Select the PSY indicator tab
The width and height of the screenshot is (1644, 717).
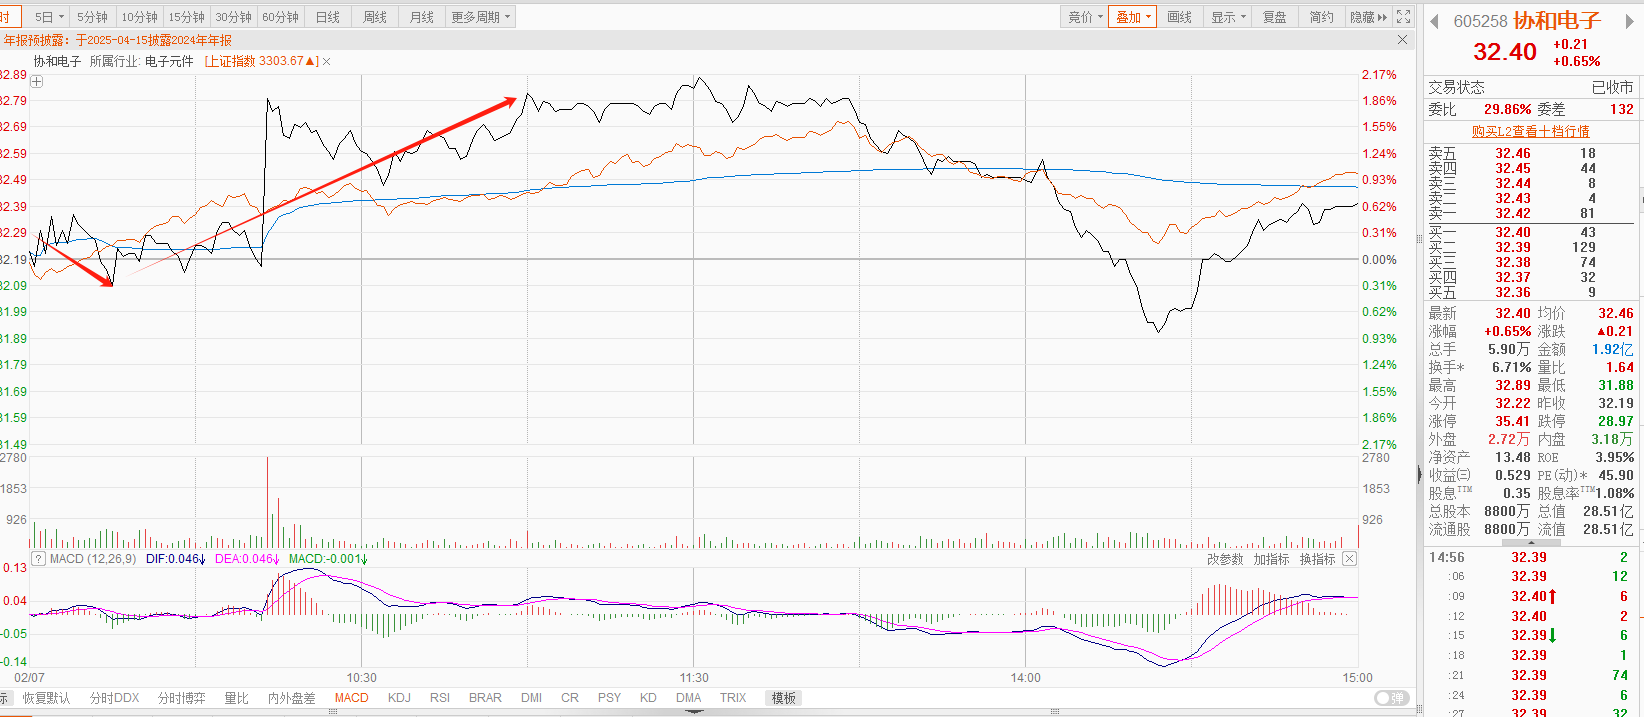point(609,698)
